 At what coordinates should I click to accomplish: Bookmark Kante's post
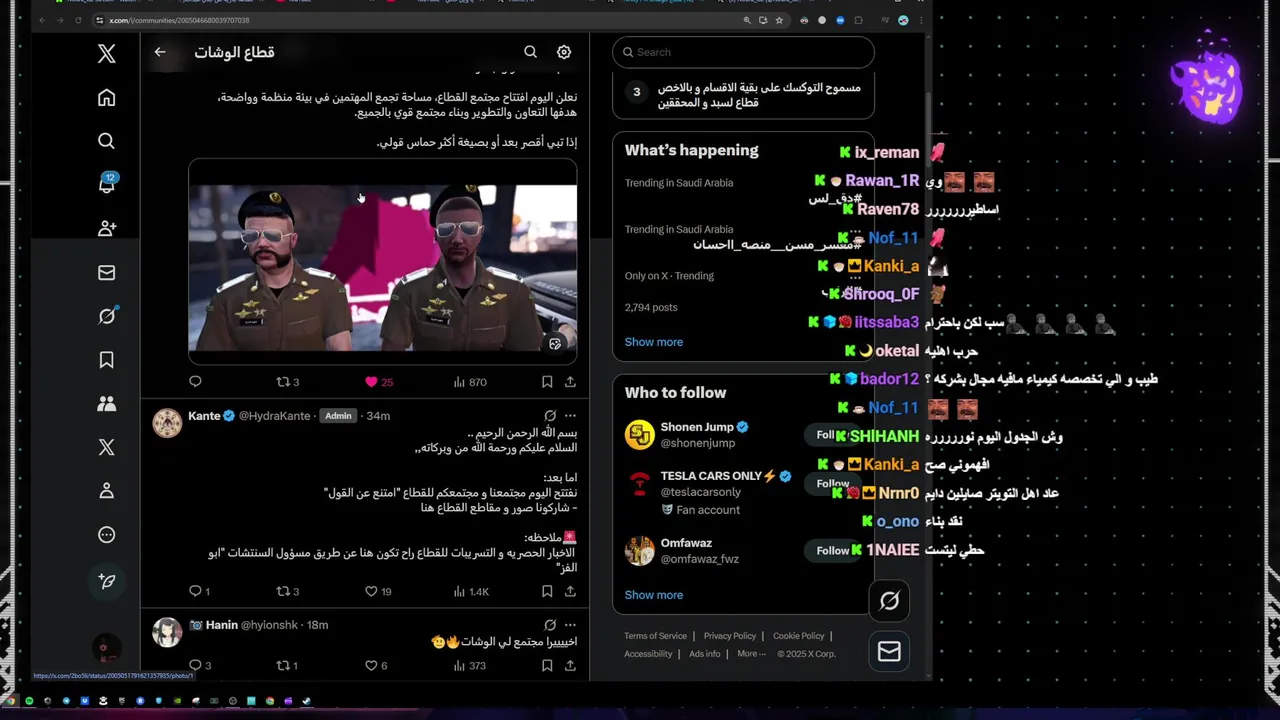click(x=547, y=592)
